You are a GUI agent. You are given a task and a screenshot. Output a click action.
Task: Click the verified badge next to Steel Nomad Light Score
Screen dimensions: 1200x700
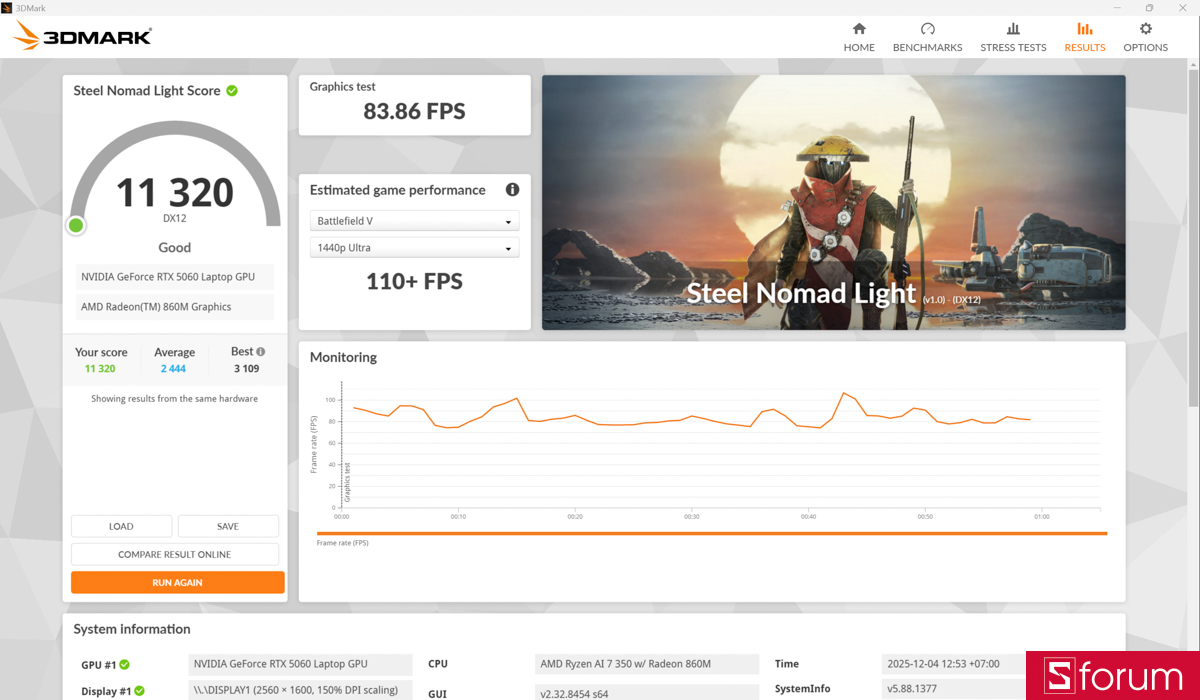(232, 90)
